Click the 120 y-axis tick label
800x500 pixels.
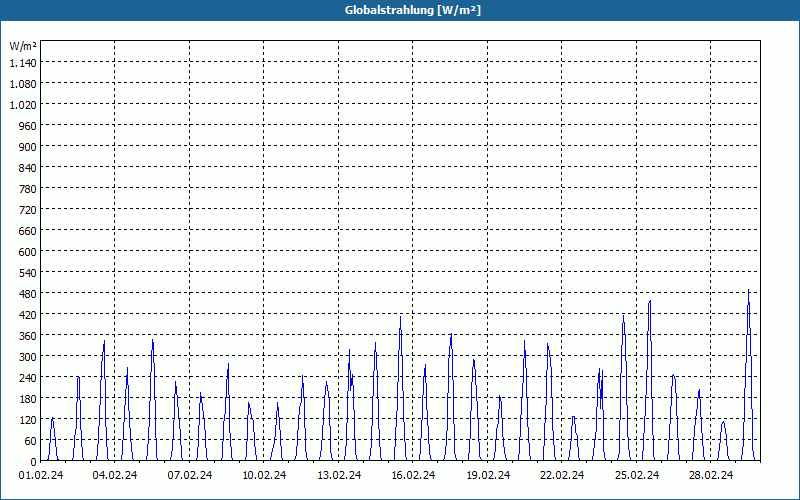point(28,420)
